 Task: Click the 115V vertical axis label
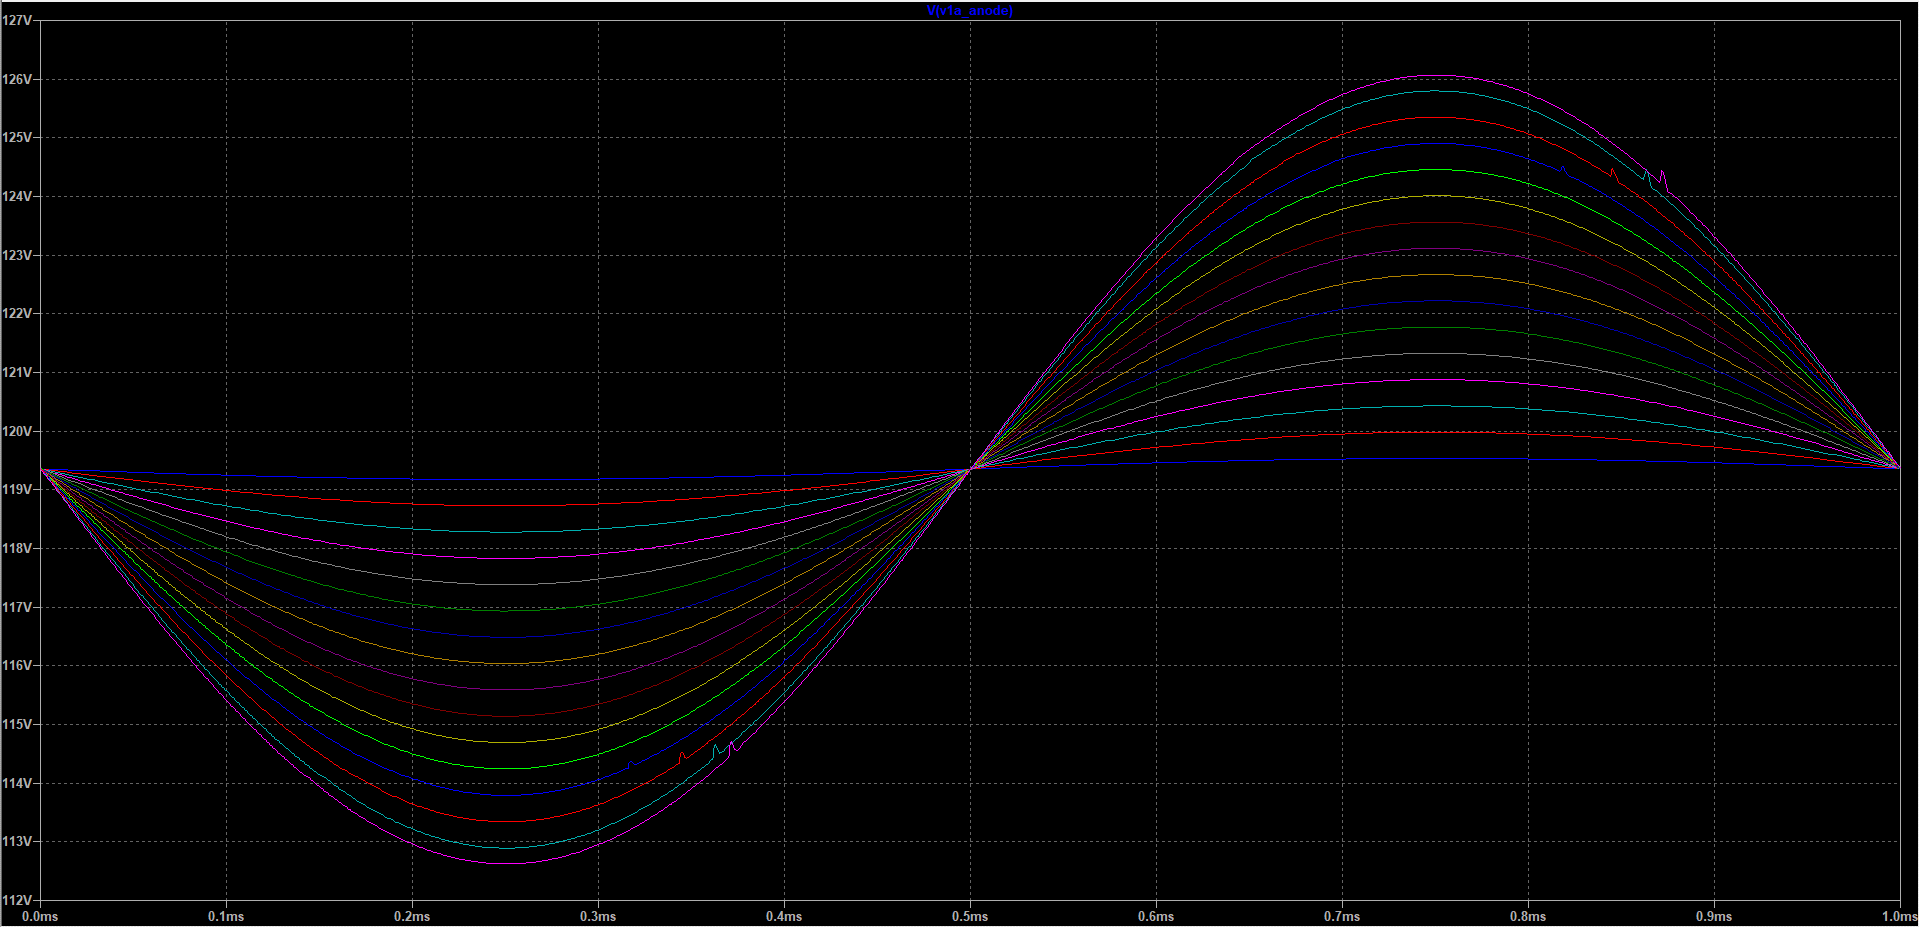(x=16, y=724)
